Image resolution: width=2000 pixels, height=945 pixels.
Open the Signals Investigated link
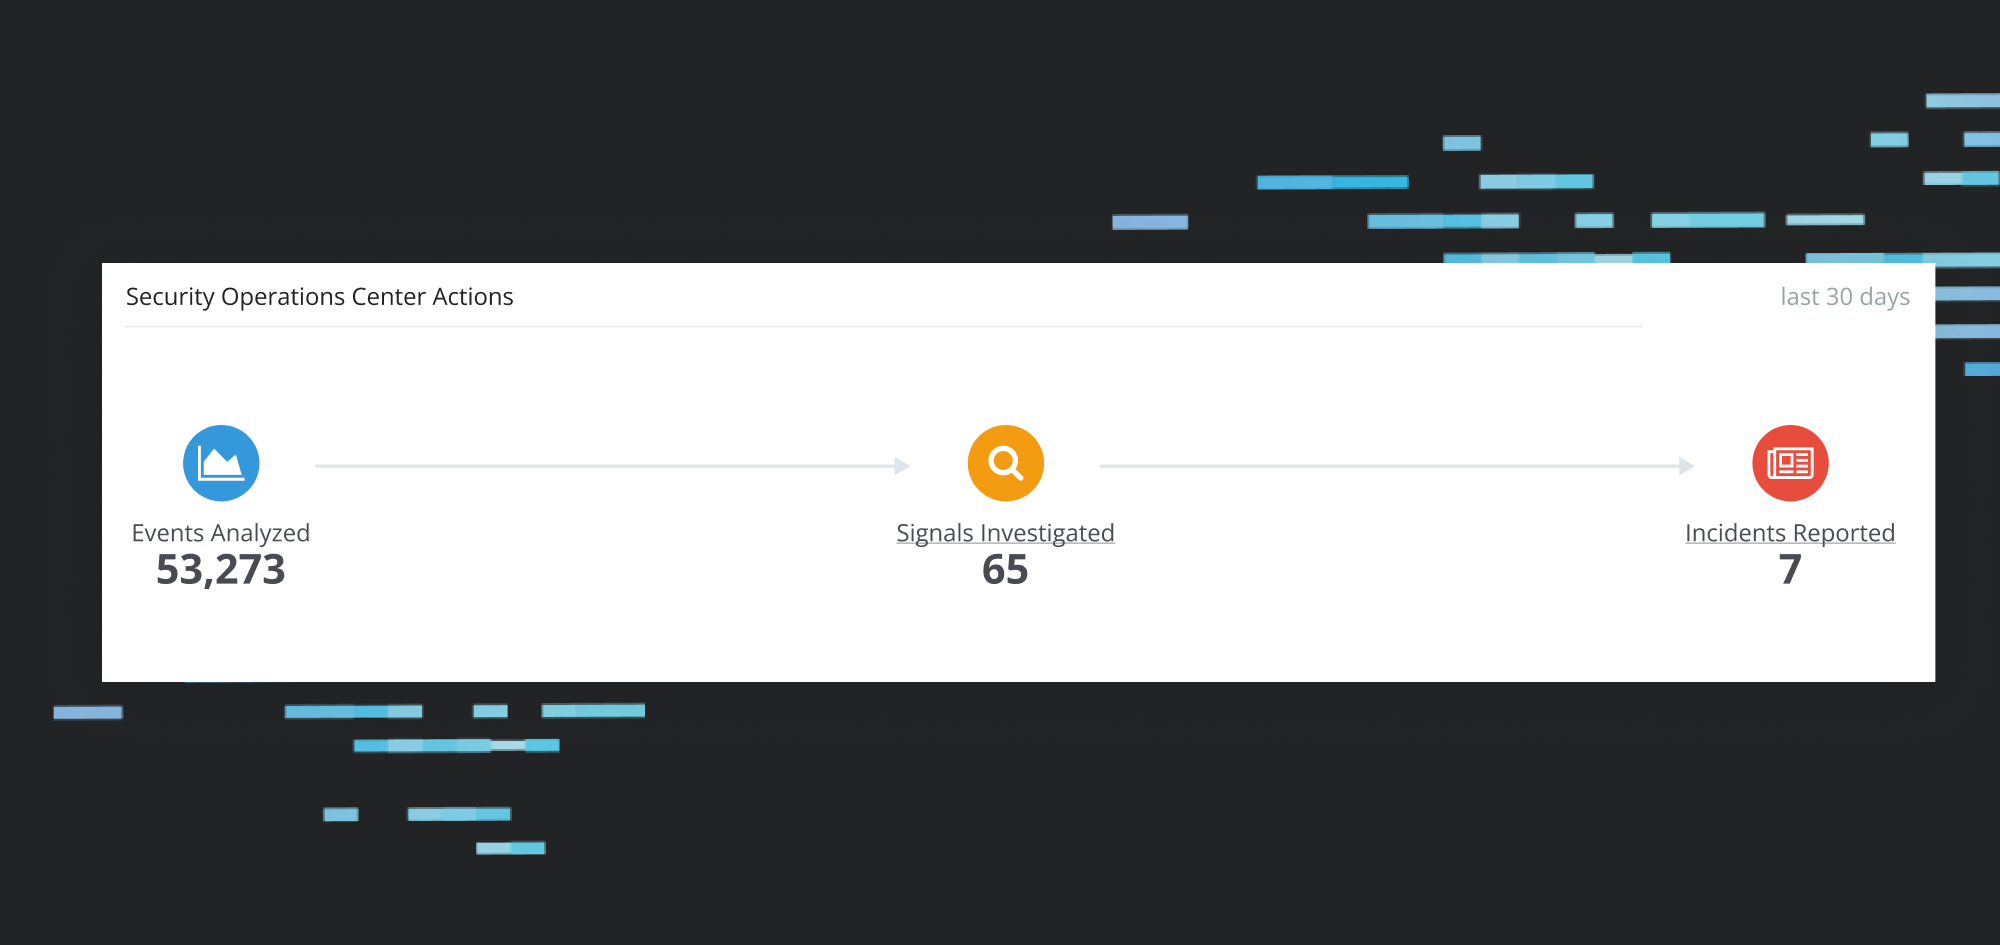[x=1005, y=532]
